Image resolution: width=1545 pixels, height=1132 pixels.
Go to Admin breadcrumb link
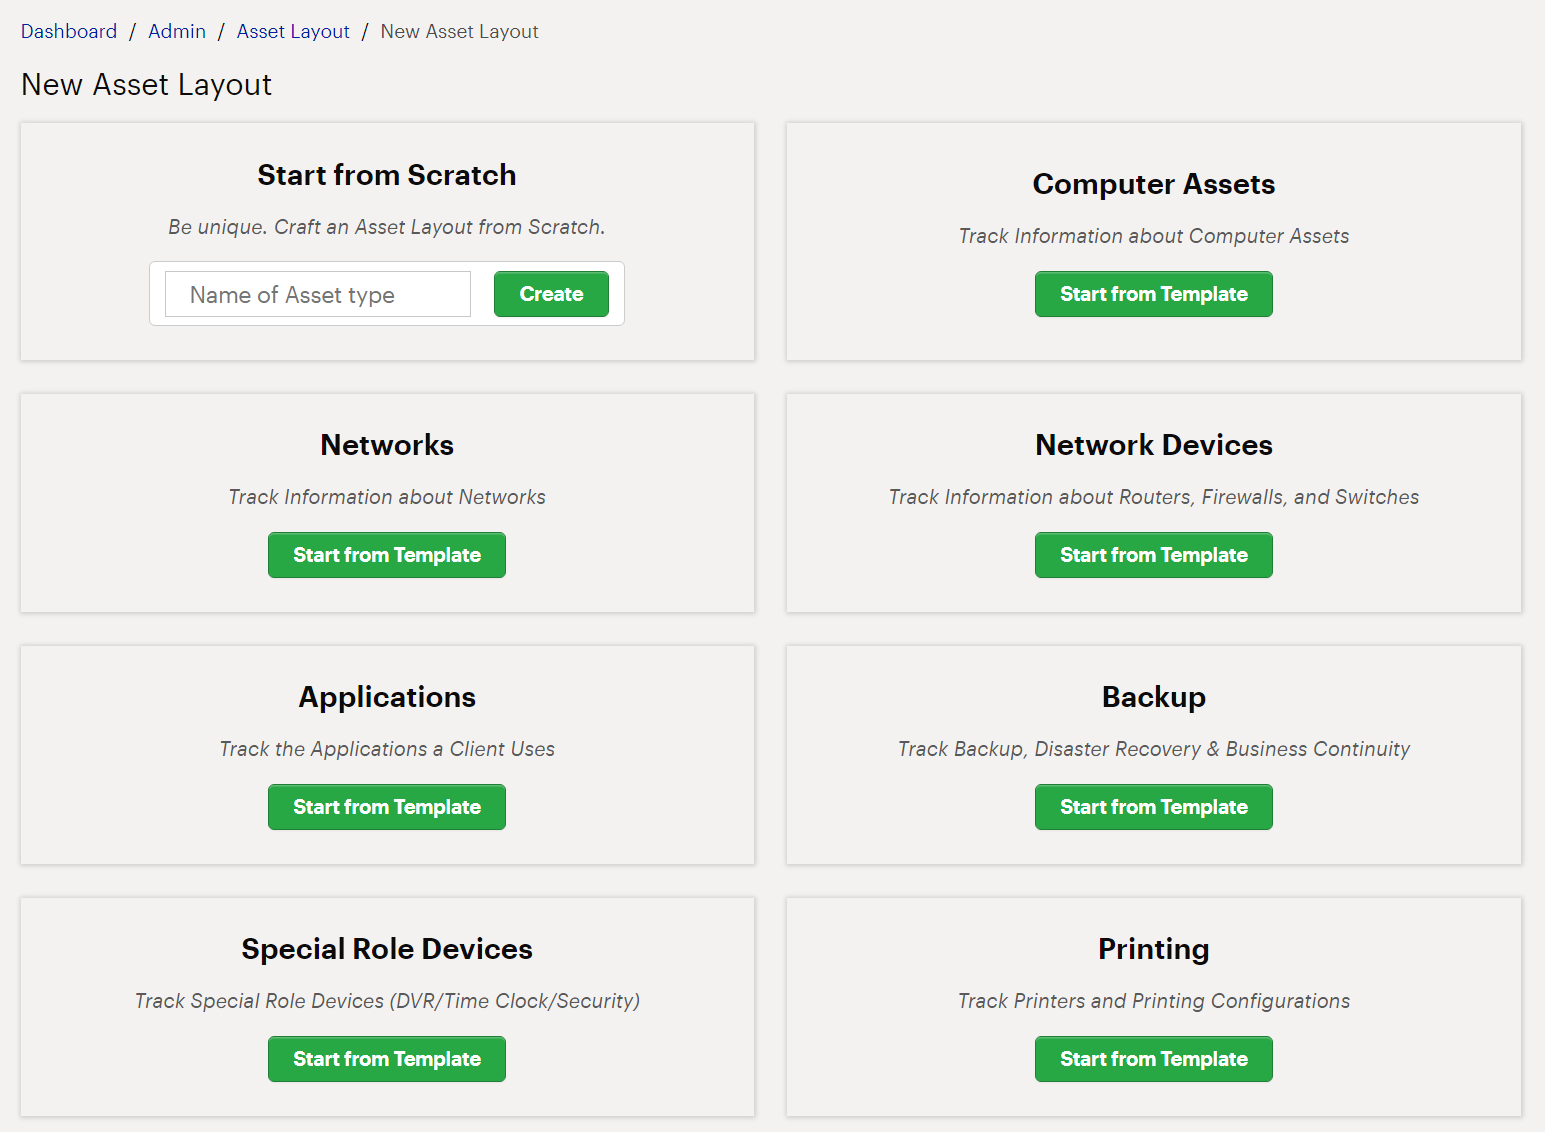(177, 31)
